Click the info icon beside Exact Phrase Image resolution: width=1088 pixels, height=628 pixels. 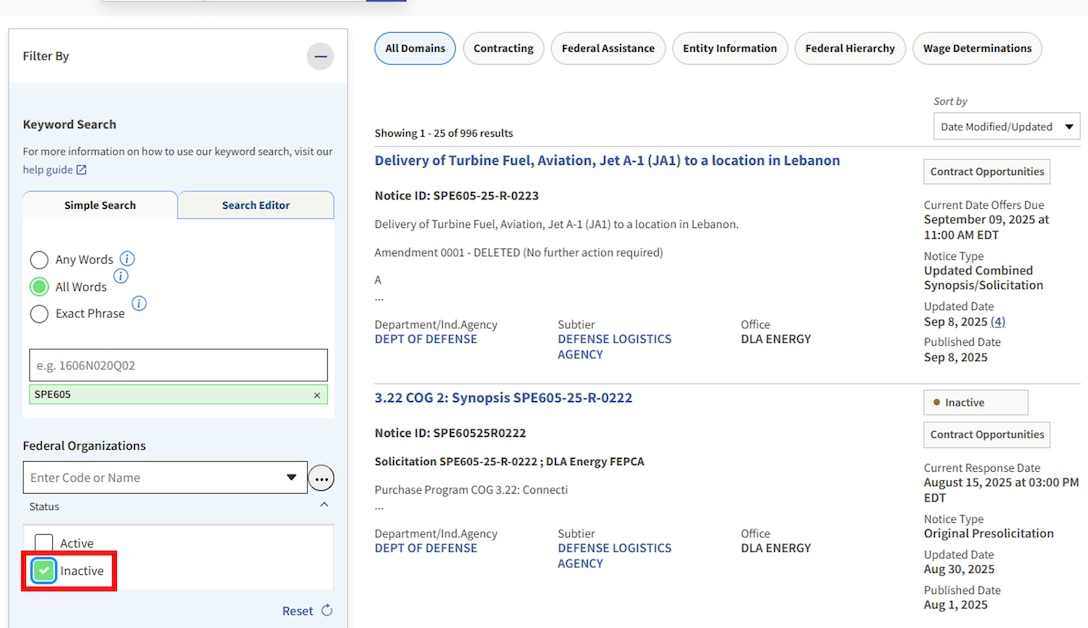pos(139,304)
